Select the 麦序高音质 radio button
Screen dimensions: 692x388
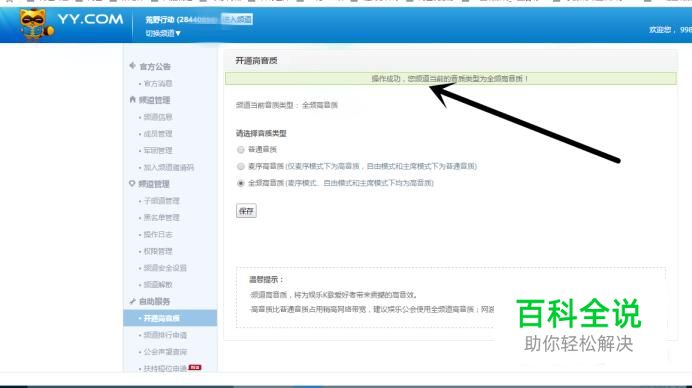(241, 166)
